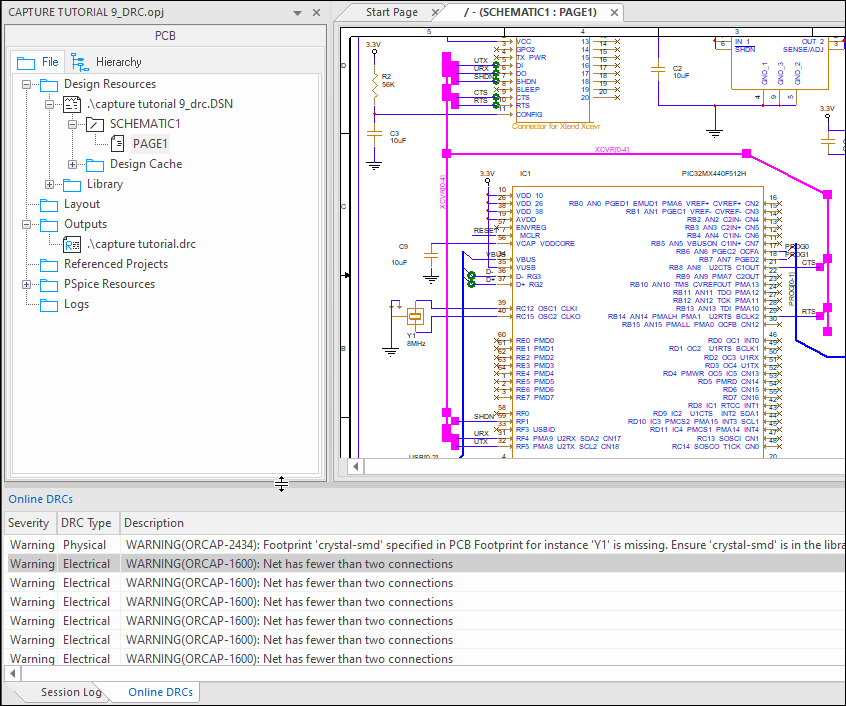Select the Design Cache tree item
Viewport: 846px width, 706px height.
click(x=146, y=164)
